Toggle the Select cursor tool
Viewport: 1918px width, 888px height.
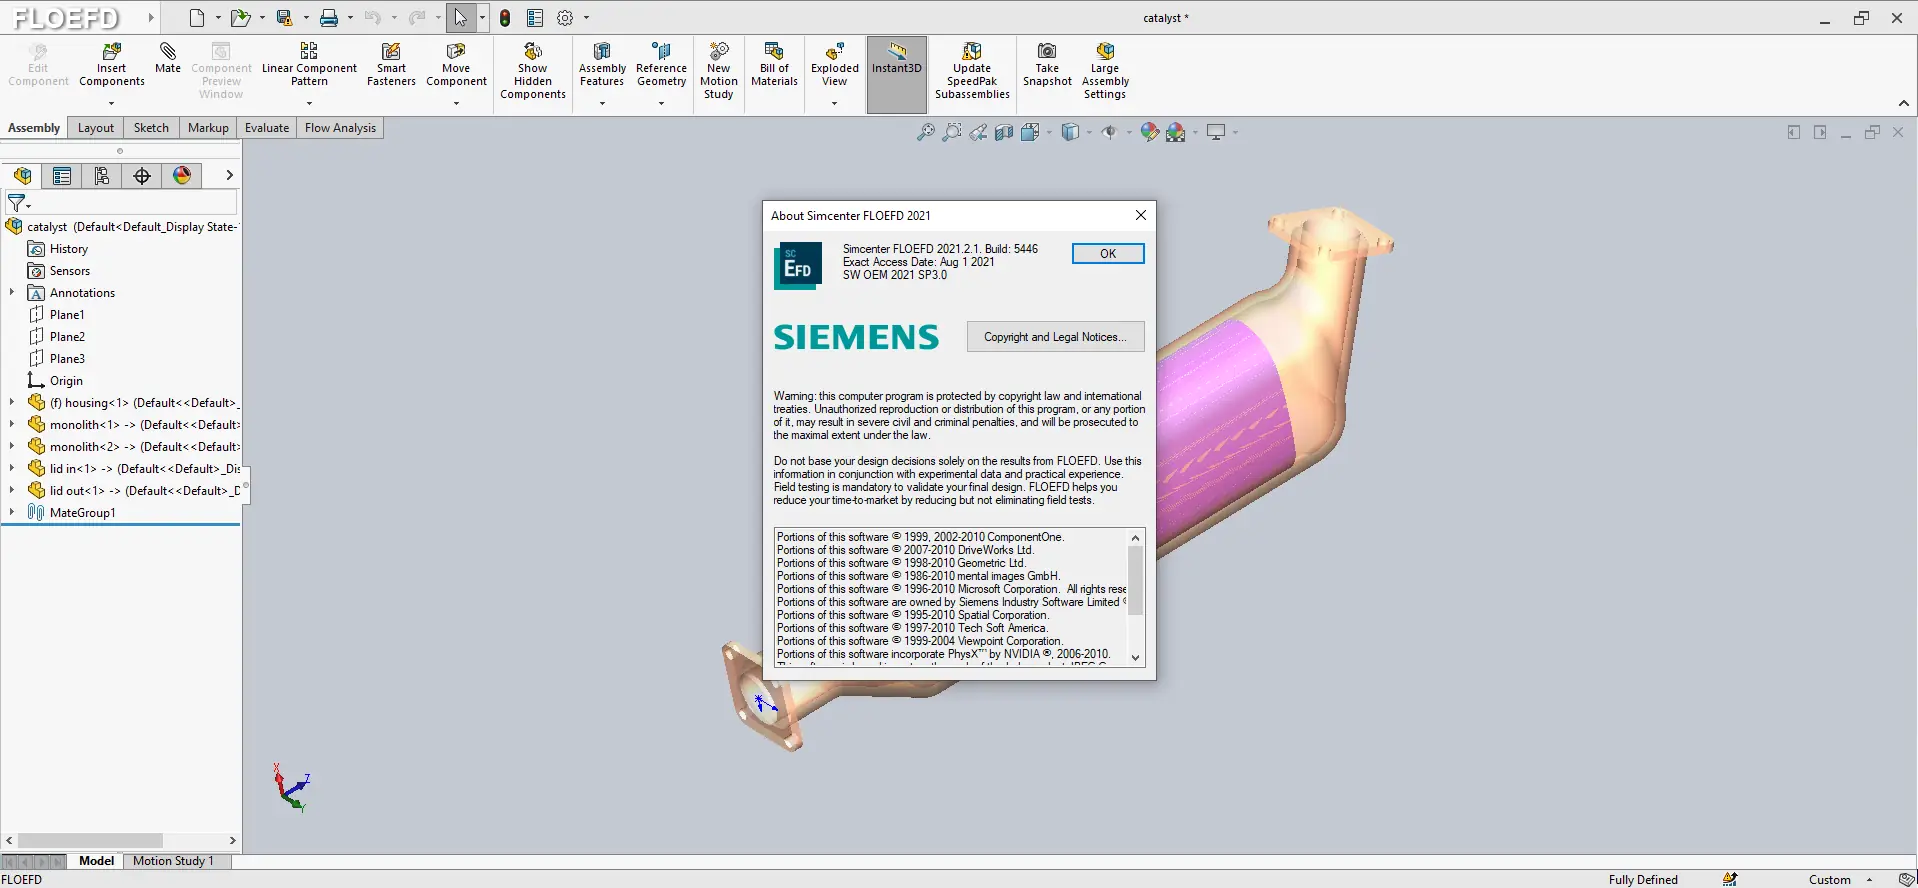[460, 18]
